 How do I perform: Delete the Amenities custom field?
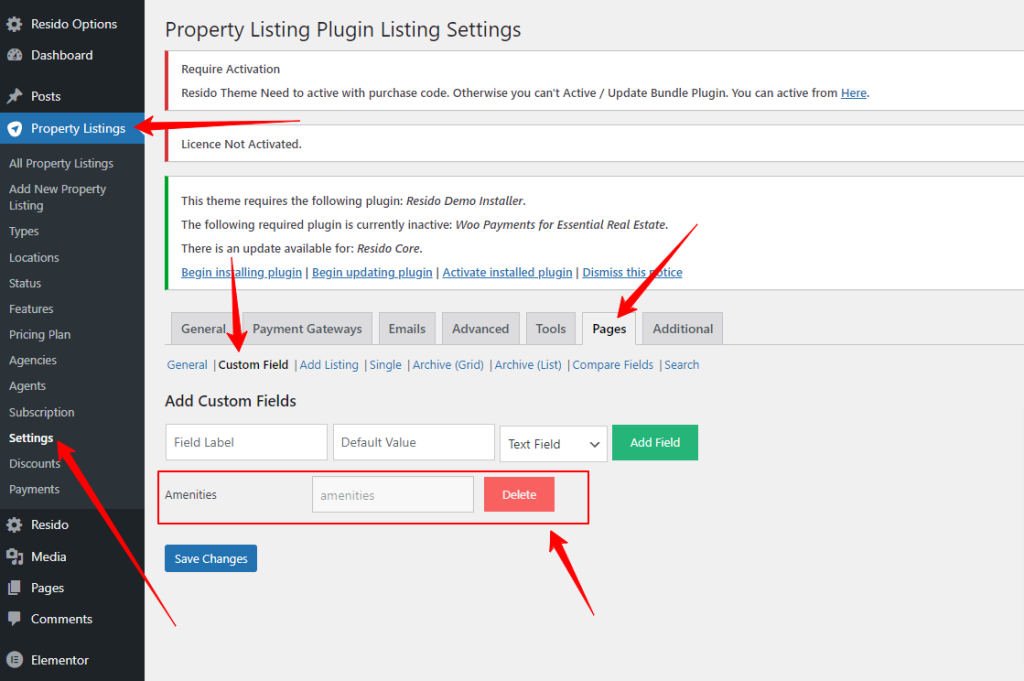point(518,493)
